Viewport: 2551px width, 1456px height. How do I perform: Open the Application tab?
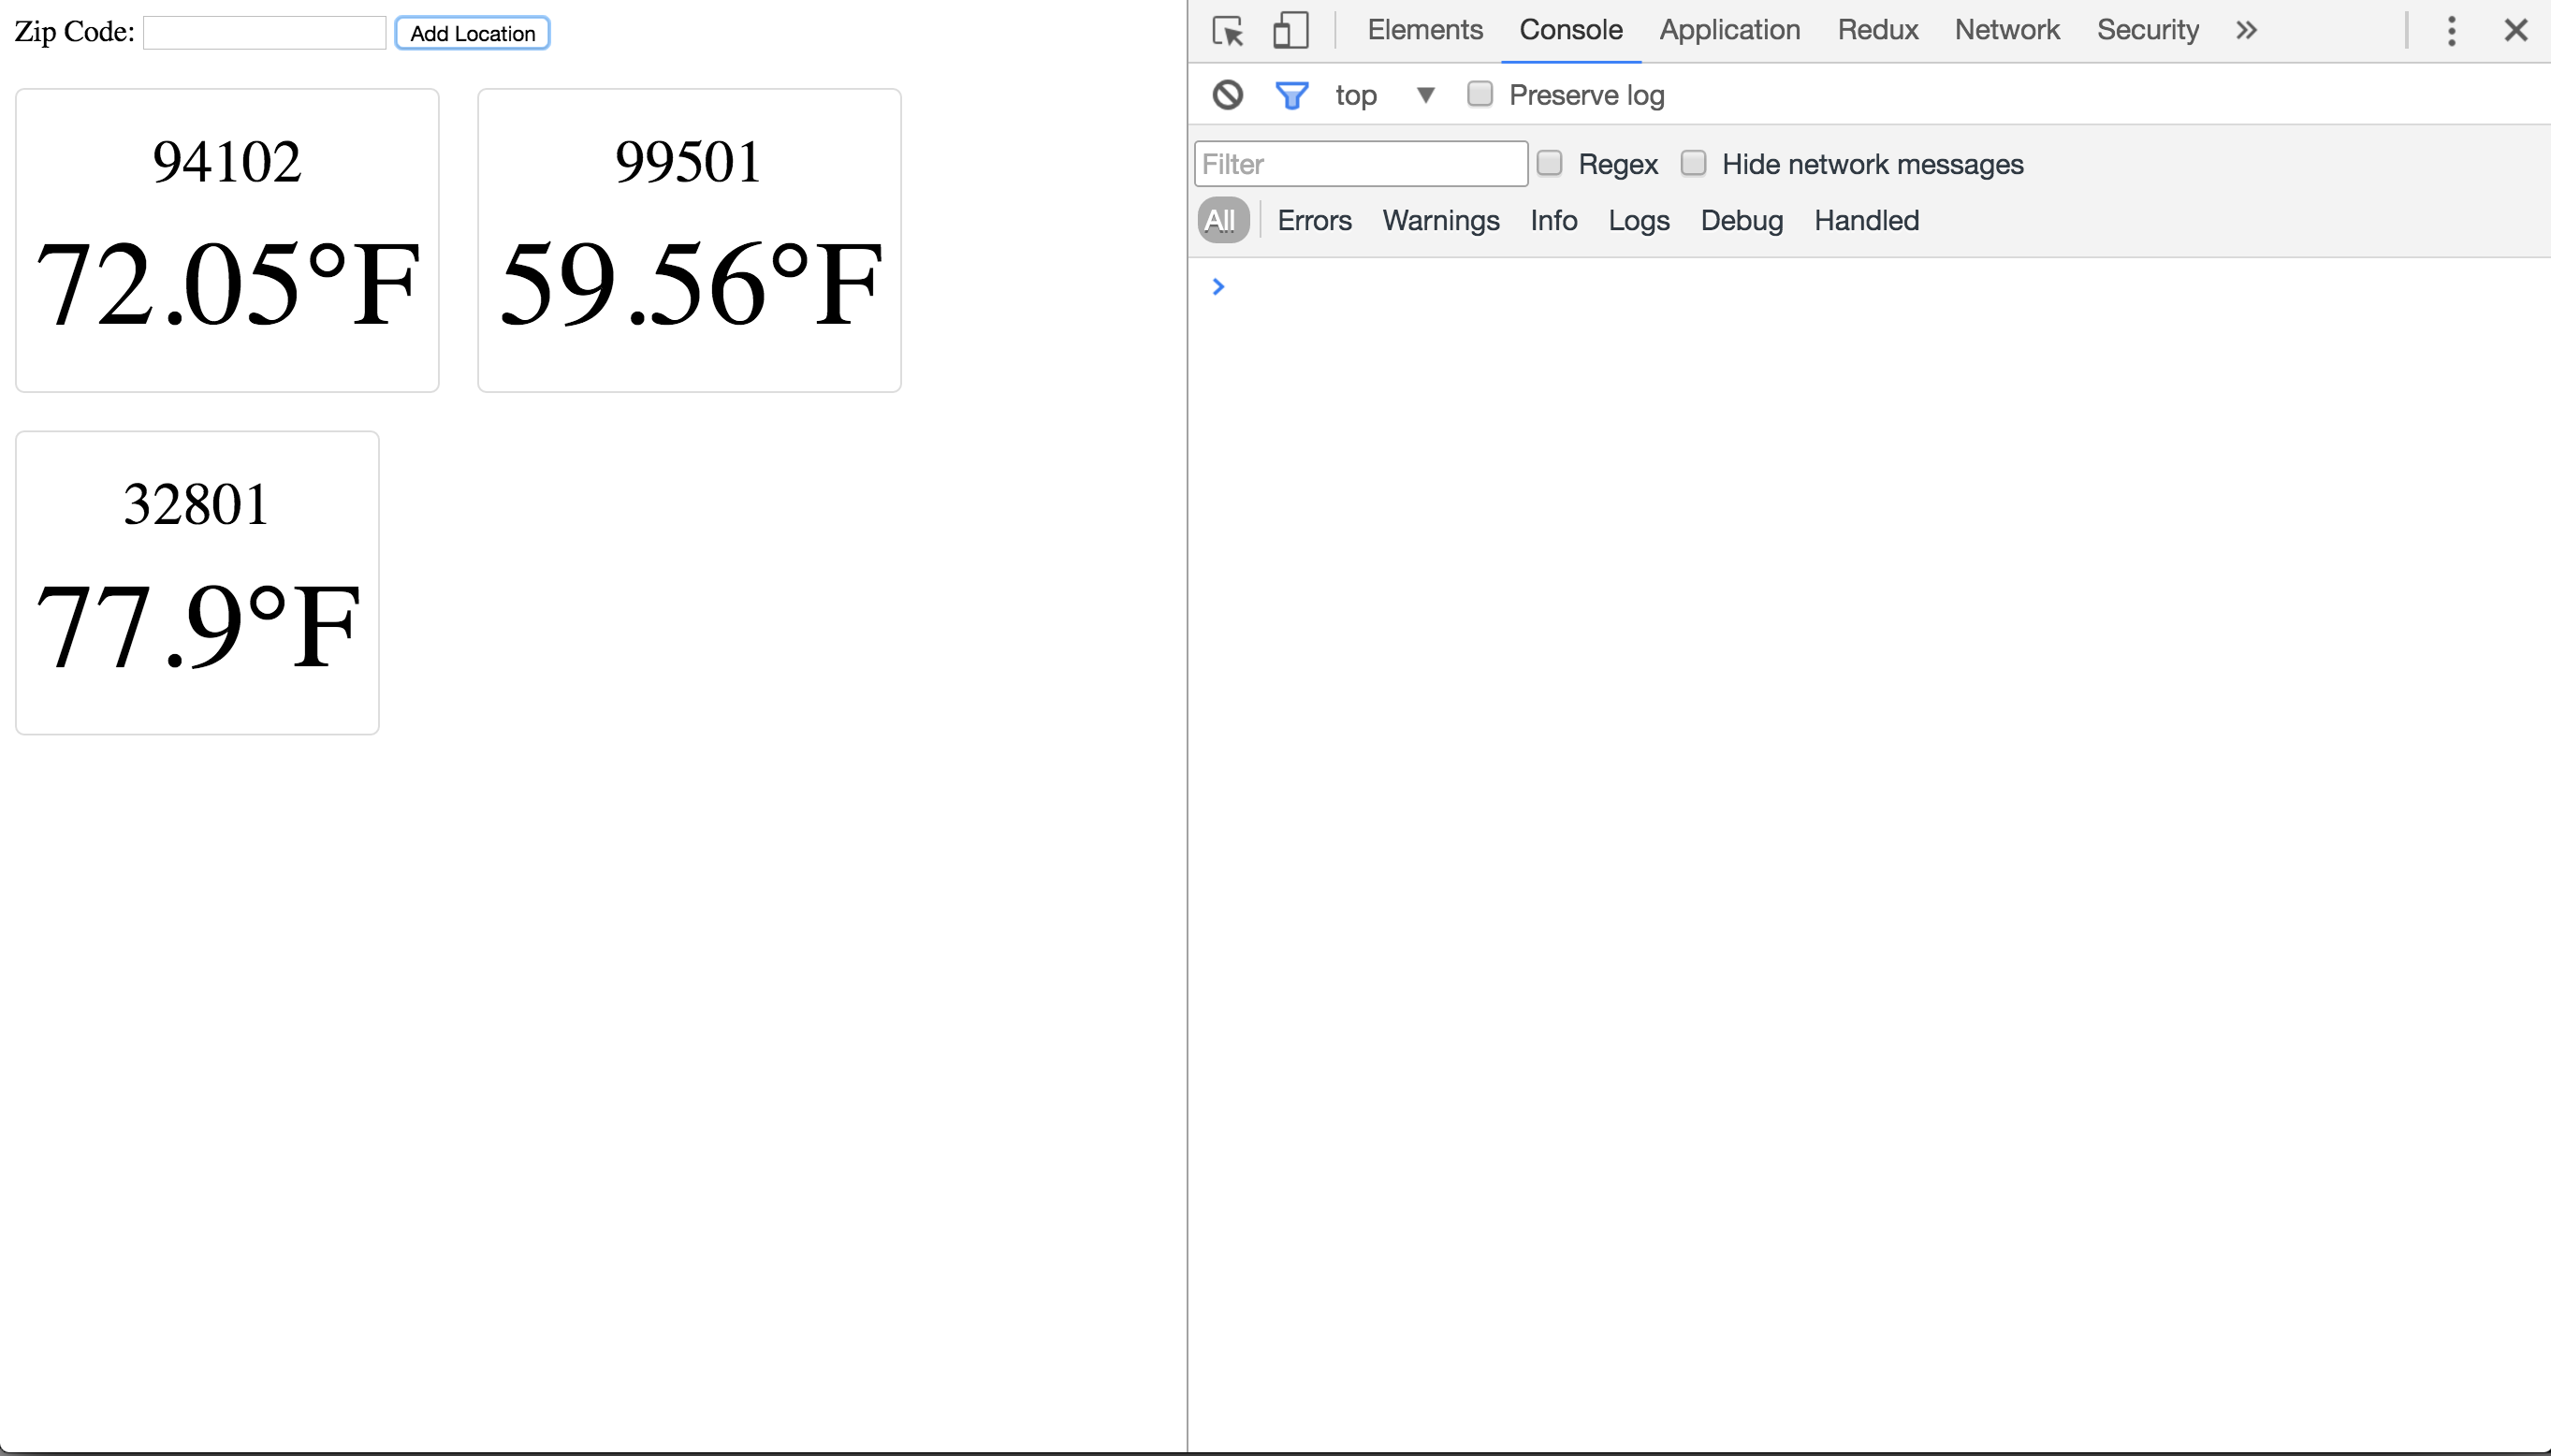click(1729, 30)
